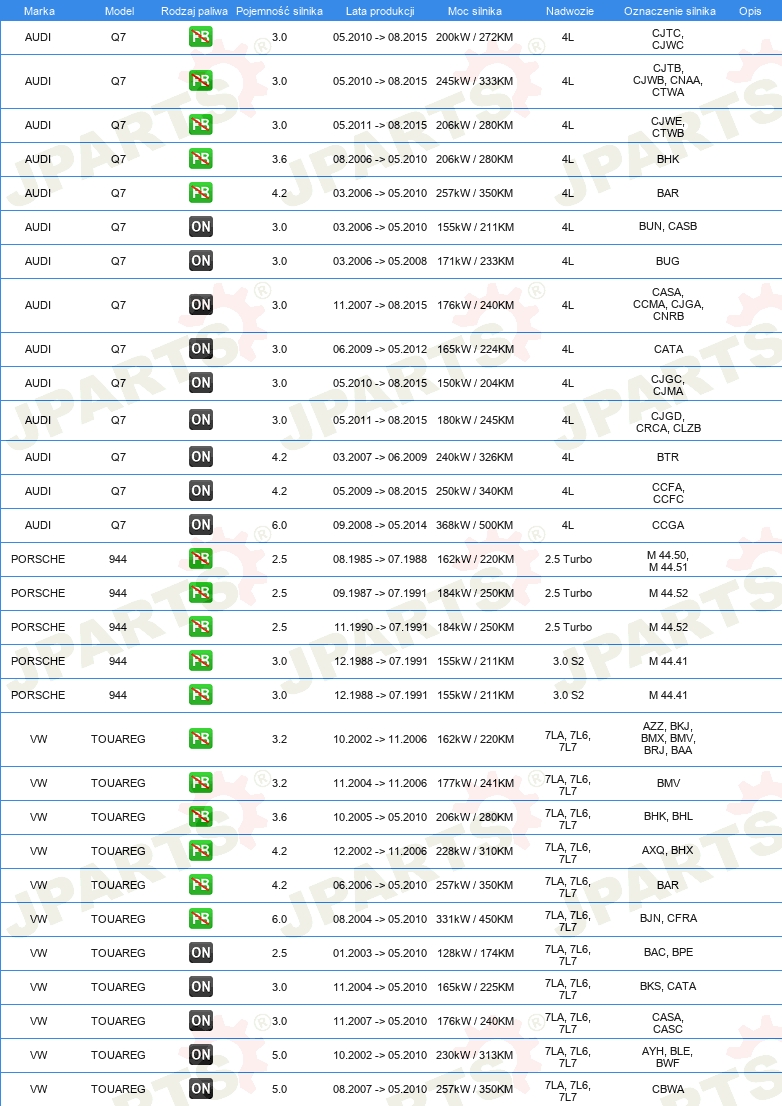Click the petrol icon in the Touareg 06.2006 BAR row

201,885
